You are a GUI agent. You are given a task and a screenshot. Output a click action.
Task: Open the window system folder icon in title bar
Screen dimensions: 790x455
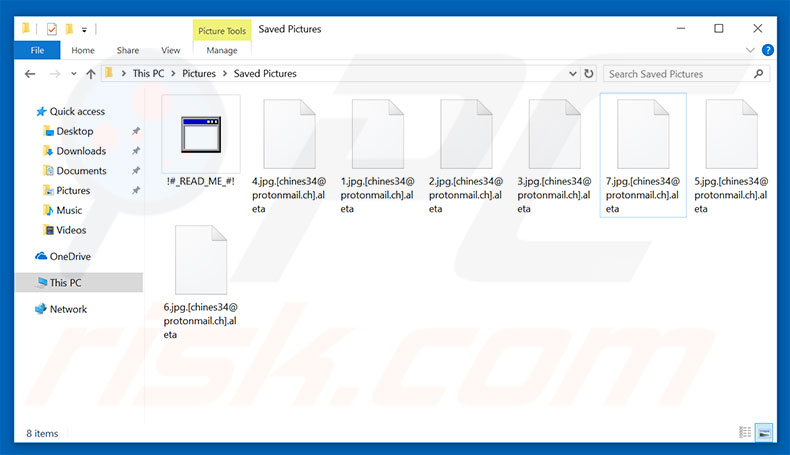pyautogui.click(x=26, y=29)
